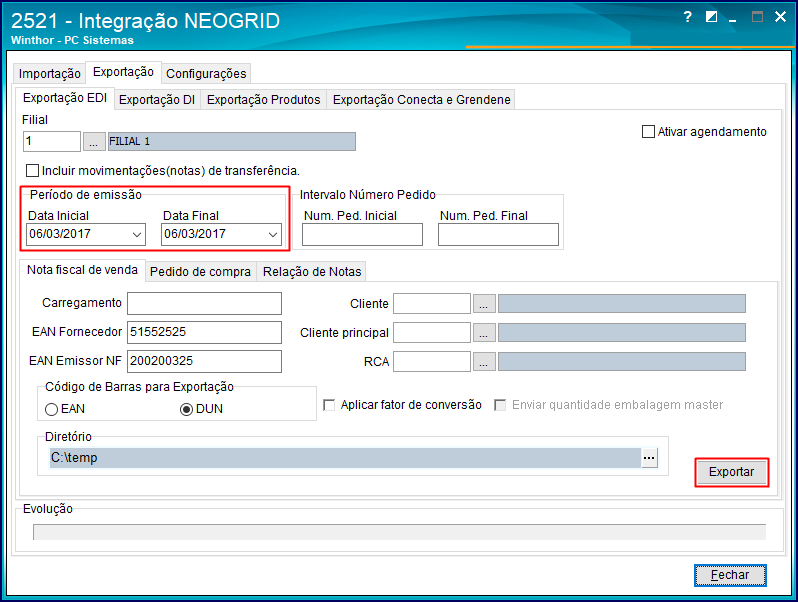Click the Diretório path field C:\temp
The width and height of the screenshot is (798, 602).
pyautogui.click(x=345, y=458)
